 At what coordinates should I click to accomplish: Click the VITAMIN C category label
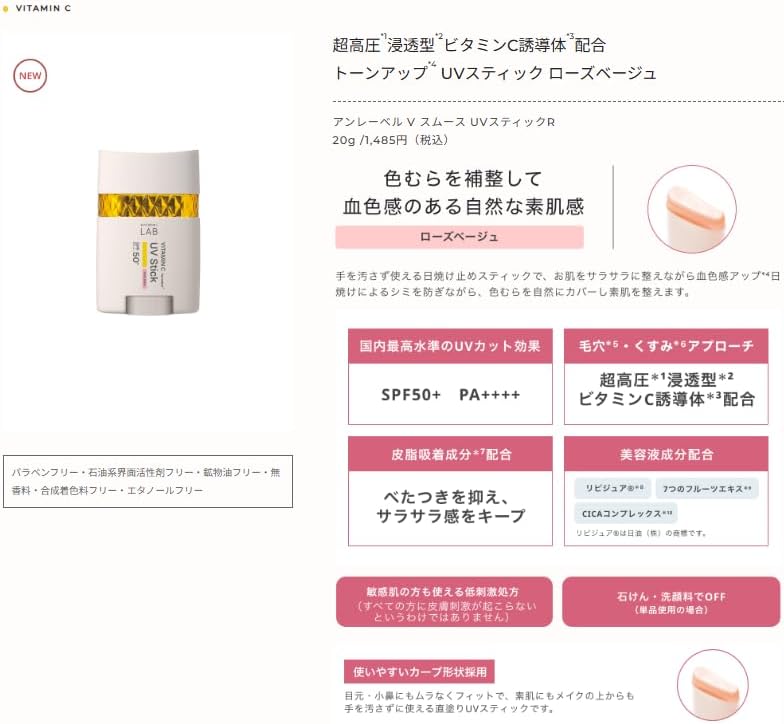pyautogui.click(x=43, y=8)
